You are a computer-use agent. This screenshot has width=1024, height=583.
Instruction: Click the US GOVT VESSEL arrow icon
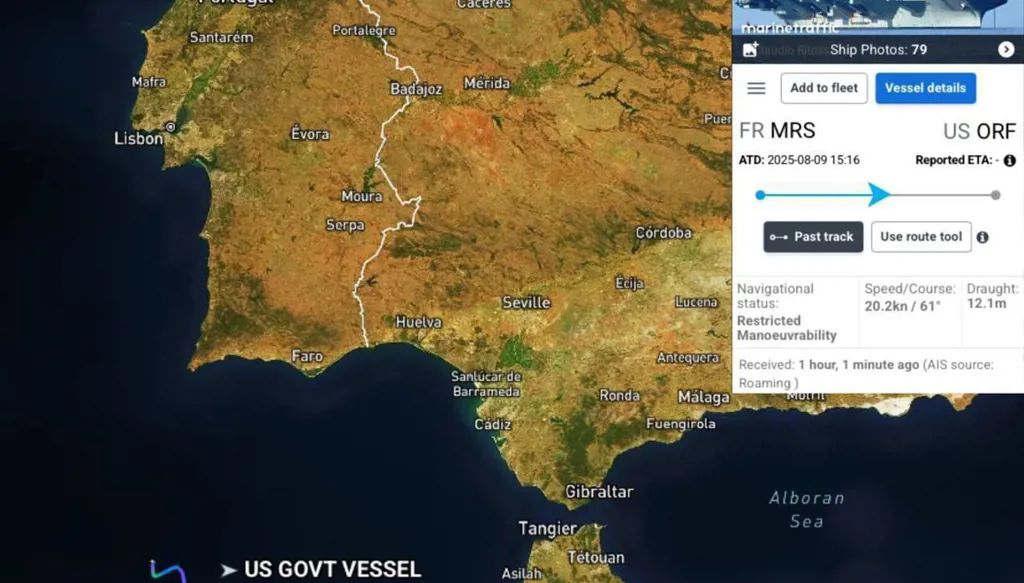[x=228, y=570]
